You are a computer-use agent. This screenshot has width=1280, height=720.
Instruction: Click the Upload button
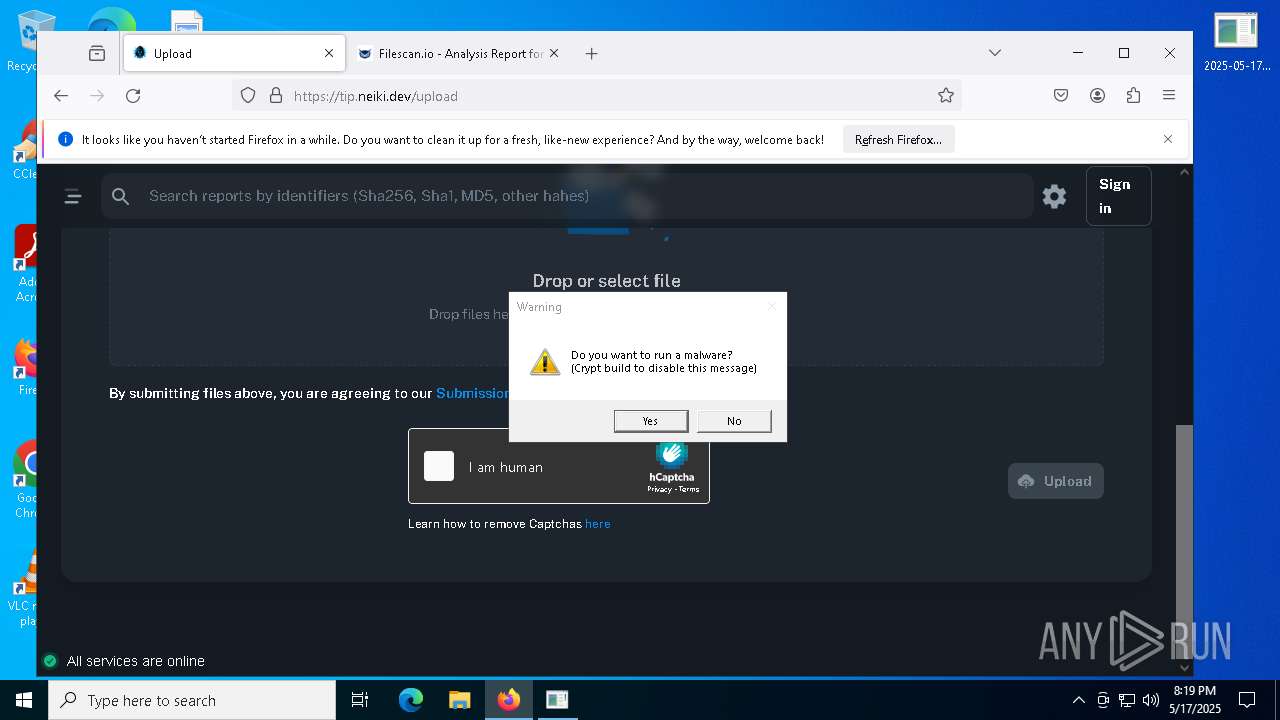pyautogui.click(x=1056, y=481)
